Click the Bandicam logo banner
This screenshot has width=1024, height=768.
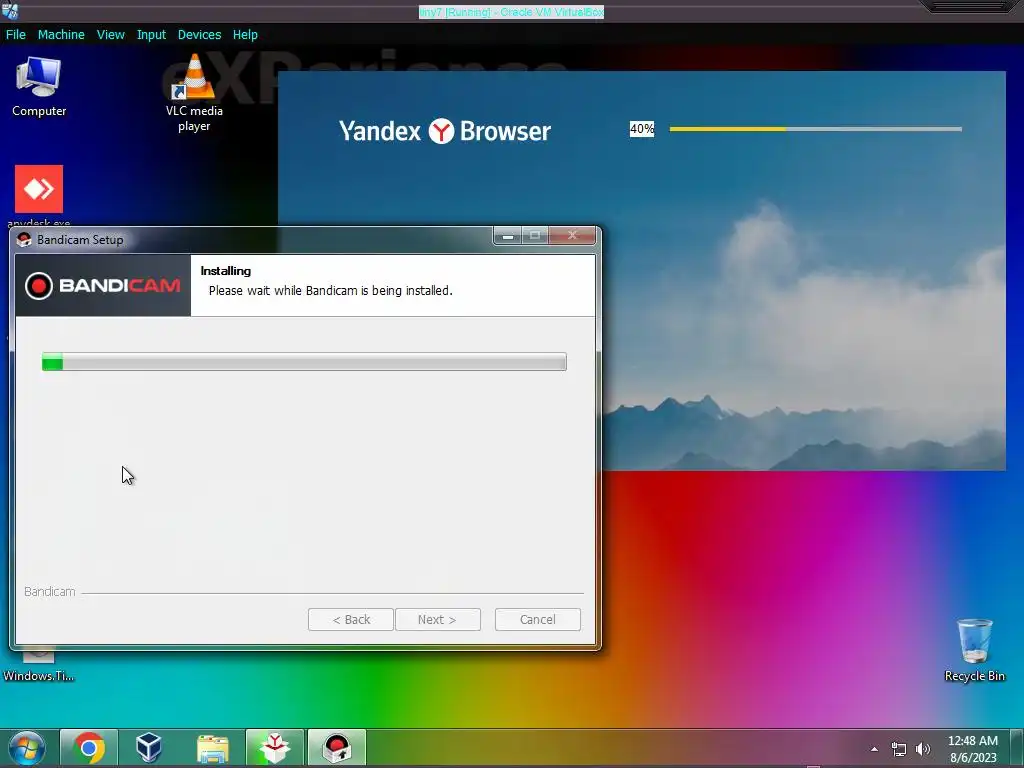[x=103, y=285]
